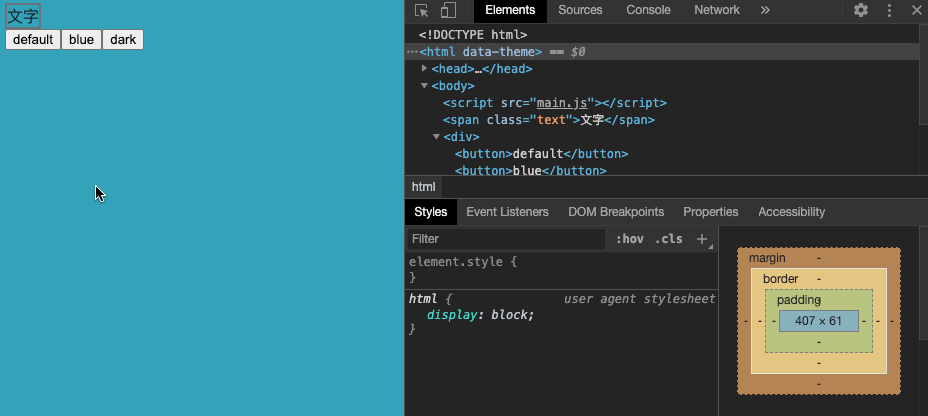
Task: Toggle the device toolbar icon
Action: coord(448,10)
